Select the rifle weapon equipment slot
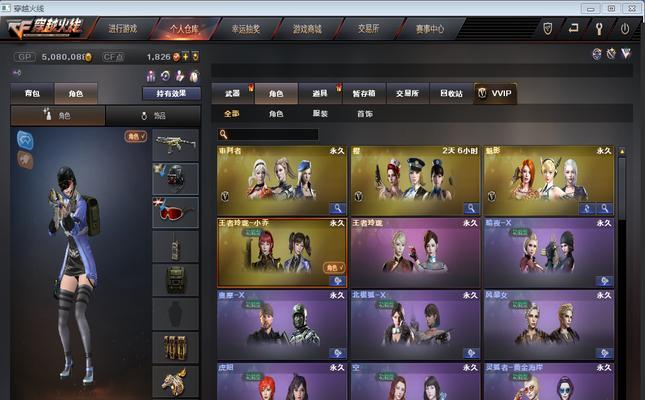This screenshot has width=645, height=400. tap(176, 145)
